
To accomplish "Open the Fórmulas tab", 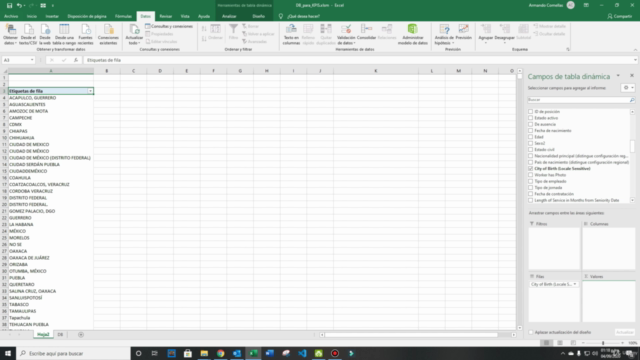I will [123, 16].
